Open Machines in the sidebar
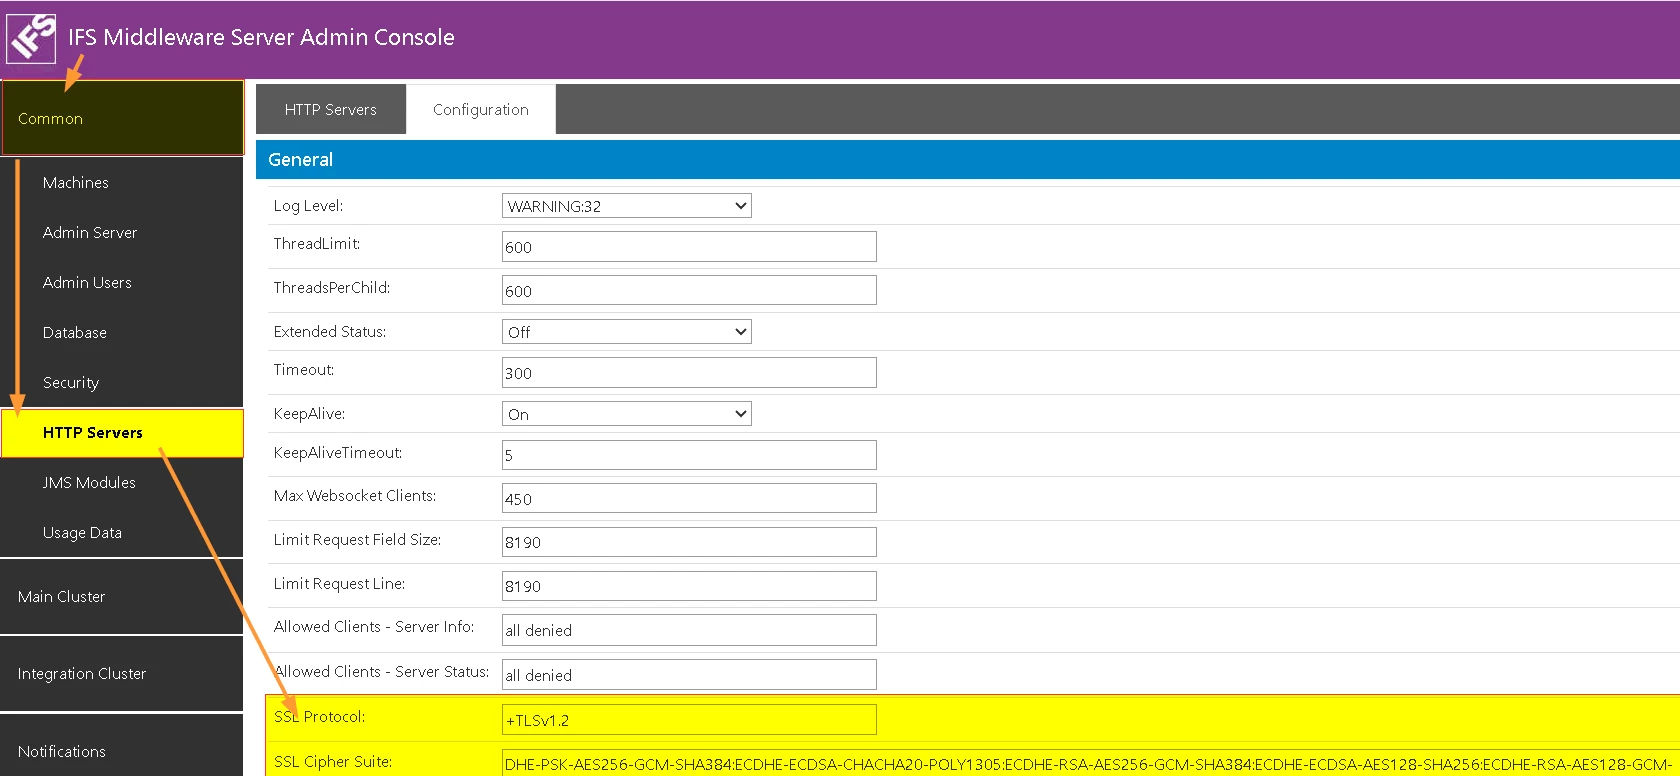The height and width of the screenshot is (776, 1680). 76,183
